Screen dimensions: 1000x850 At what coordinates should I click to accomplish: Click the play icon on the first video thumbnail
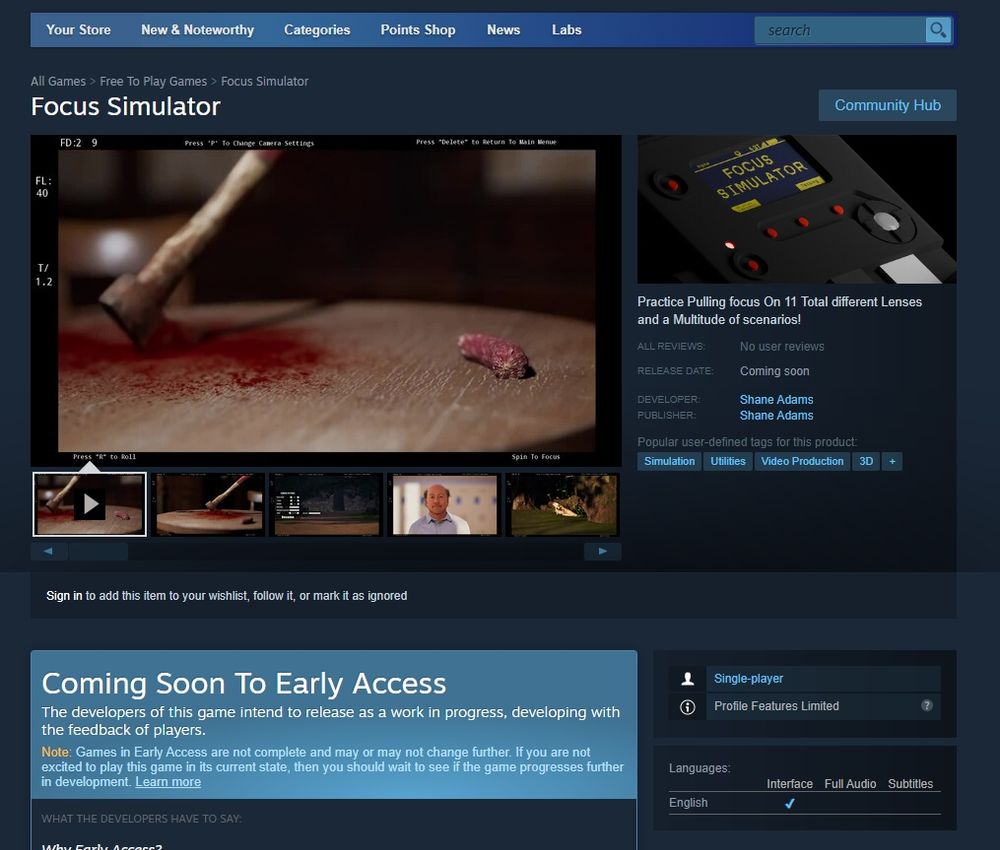(90, 504)
